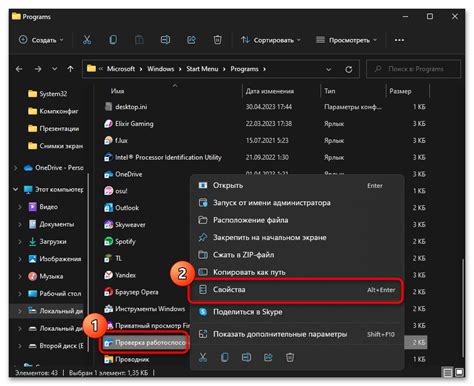Sort by Дата изменения column header
Image resolution: width=474 pixels, height=386 pixels.
click(270, 91)
